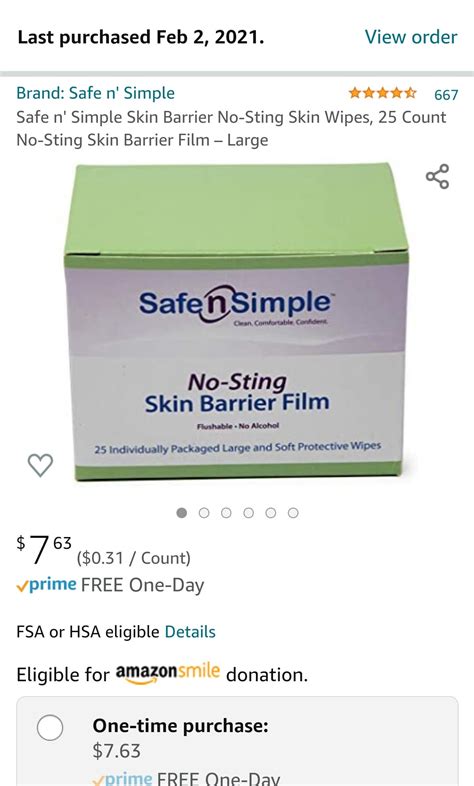Add item to wish list heart icon

40,465
